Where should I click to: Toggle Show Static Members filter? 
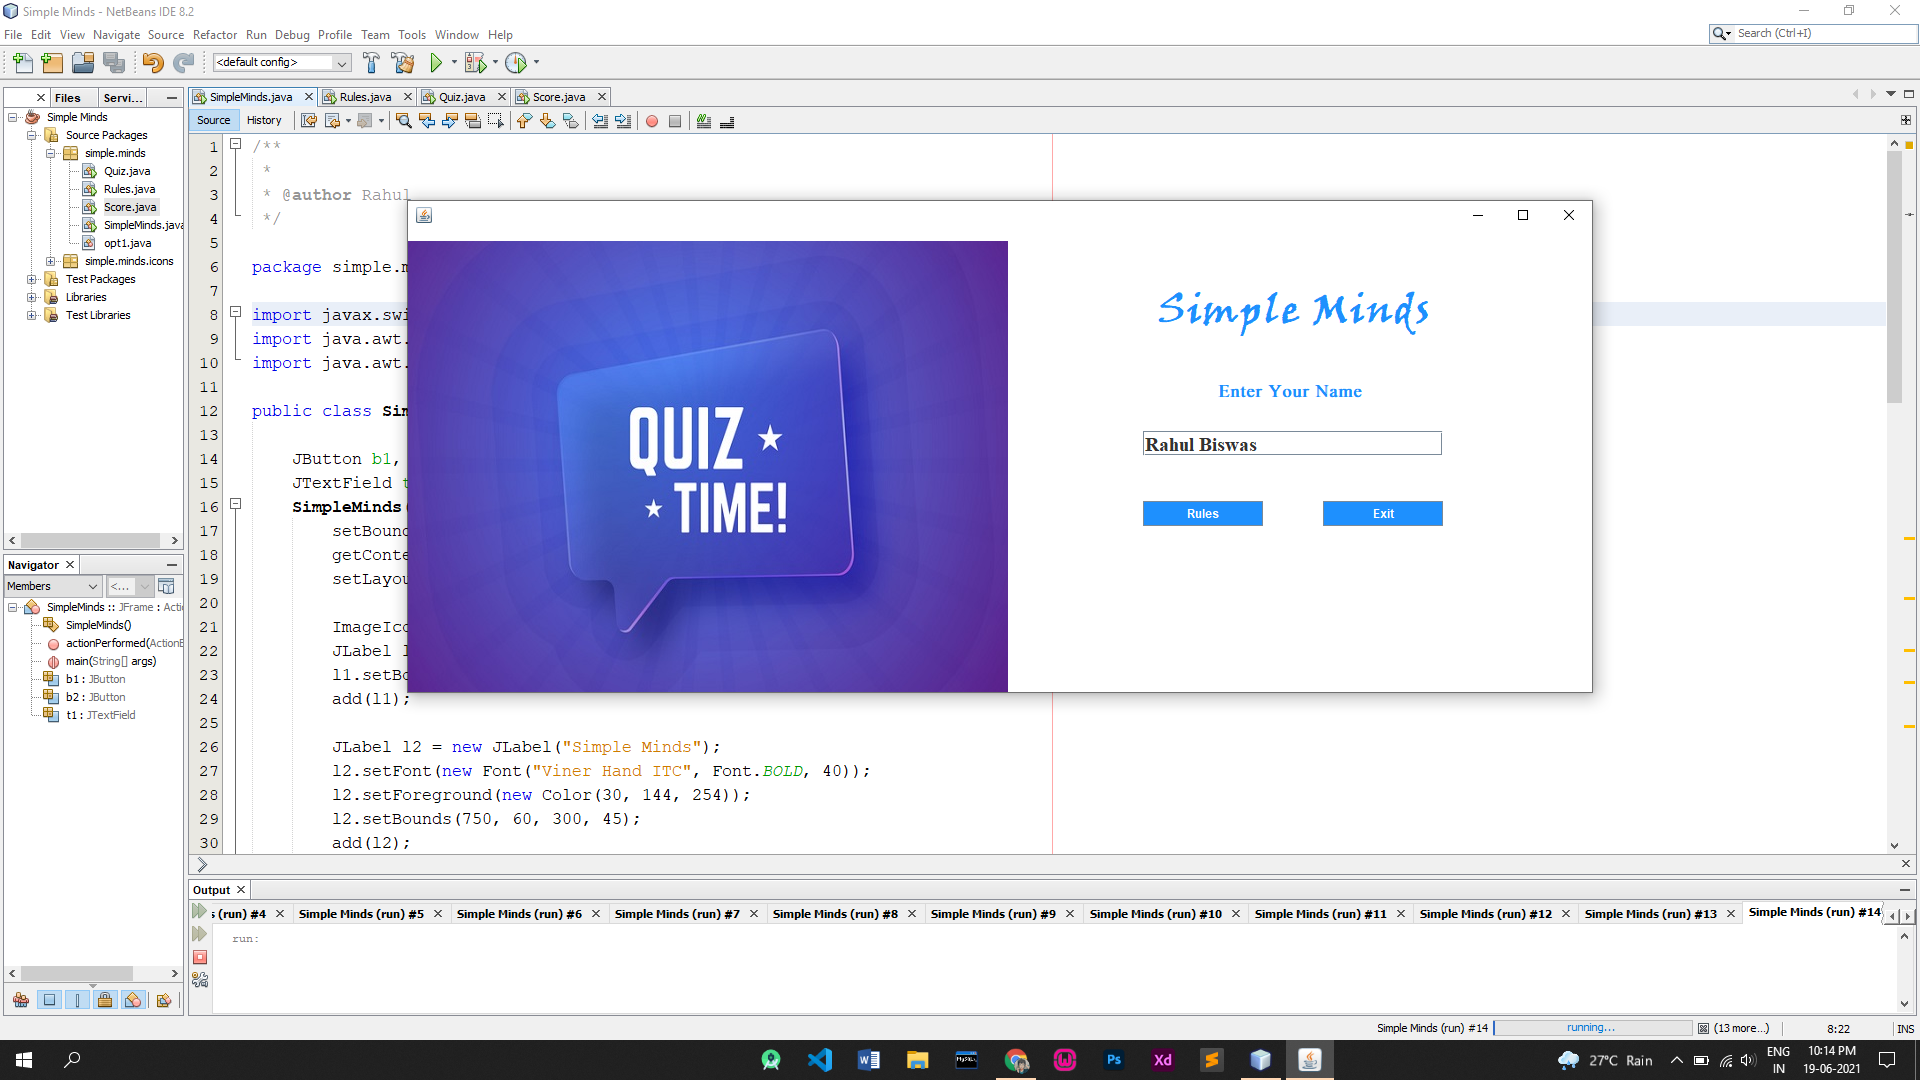point(77,1000)
